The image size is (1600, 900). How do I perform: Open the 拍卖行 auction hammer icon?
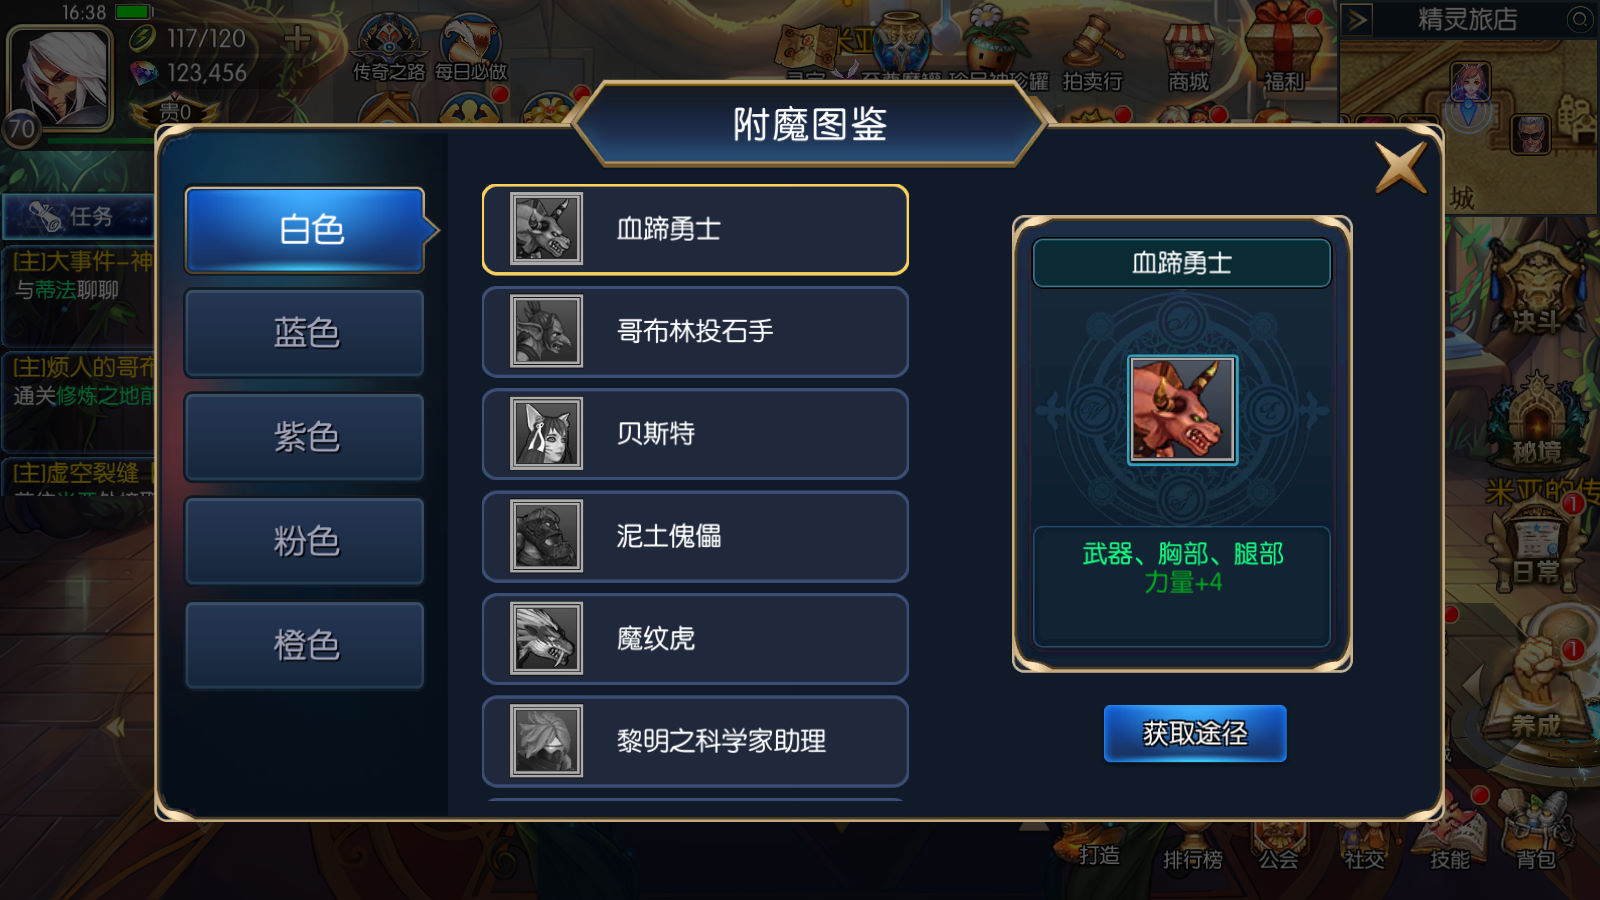click(1092, 55)
